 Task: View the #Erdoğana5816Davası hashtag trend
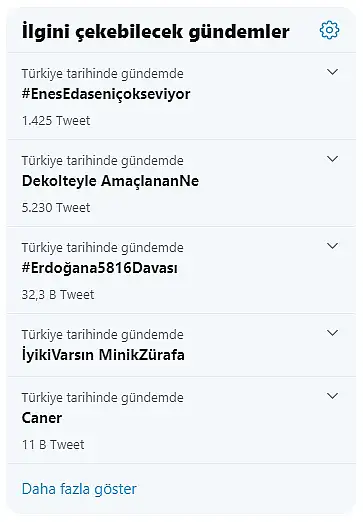pyautogui.click(x=100, y=268)
